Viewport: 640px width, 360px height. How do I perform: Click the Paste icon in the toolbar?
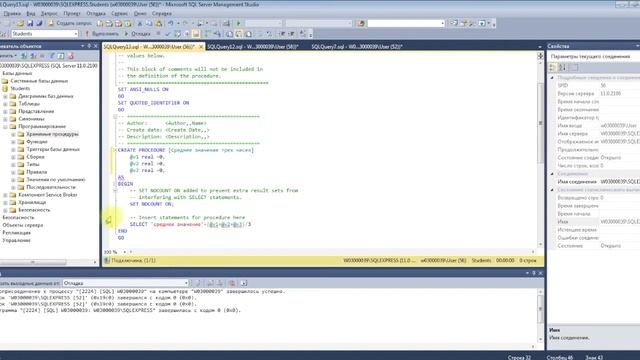coord(158,23)
